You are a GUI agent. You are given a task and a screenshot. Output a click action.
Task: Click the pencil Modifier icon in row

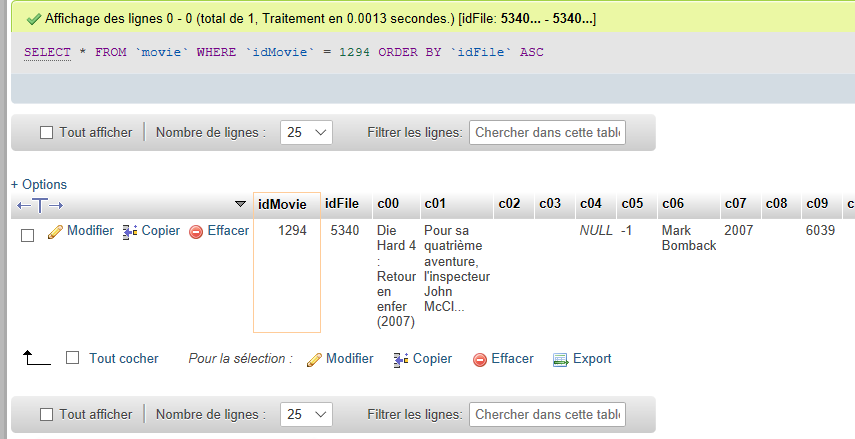[55, 232]
